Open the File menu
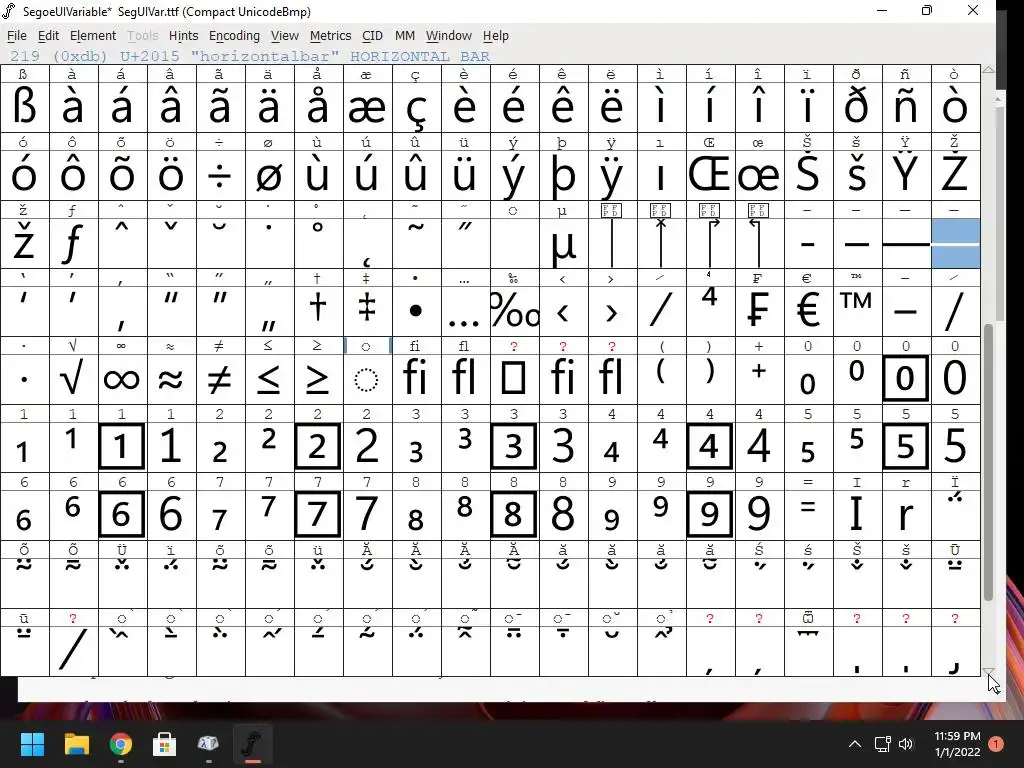Screen dimensions: 1024x768 tap(17, 36)
